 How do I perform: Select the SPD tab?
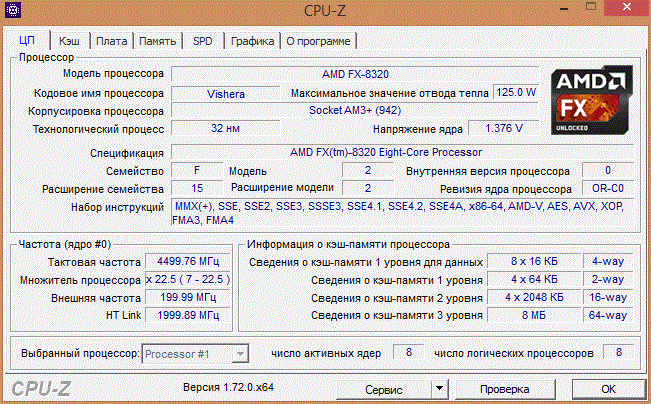tap(203, 41)
